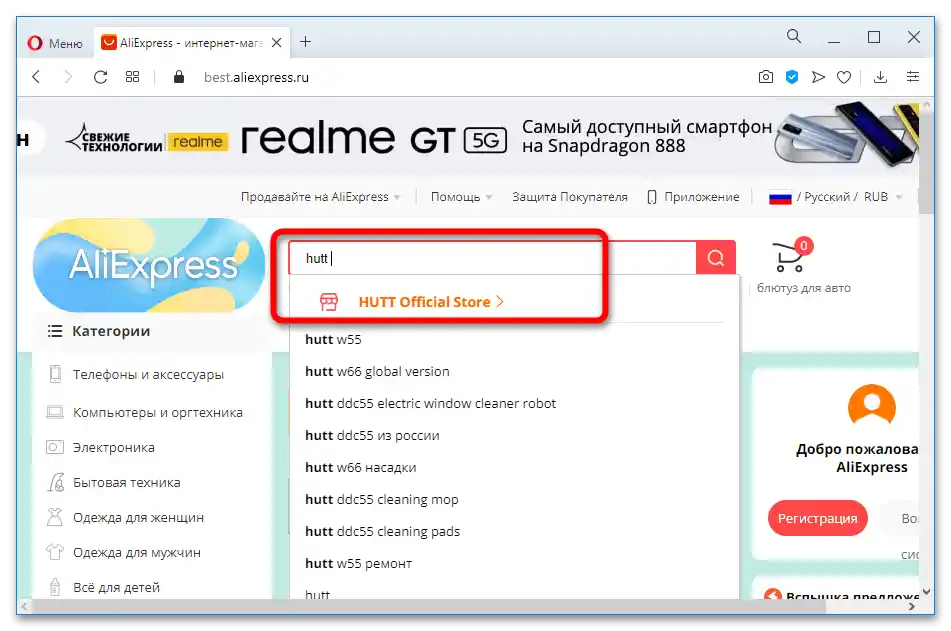Open the Защита Покупателя link
This screenshot has width=951, height=631.
coord(570,197)
